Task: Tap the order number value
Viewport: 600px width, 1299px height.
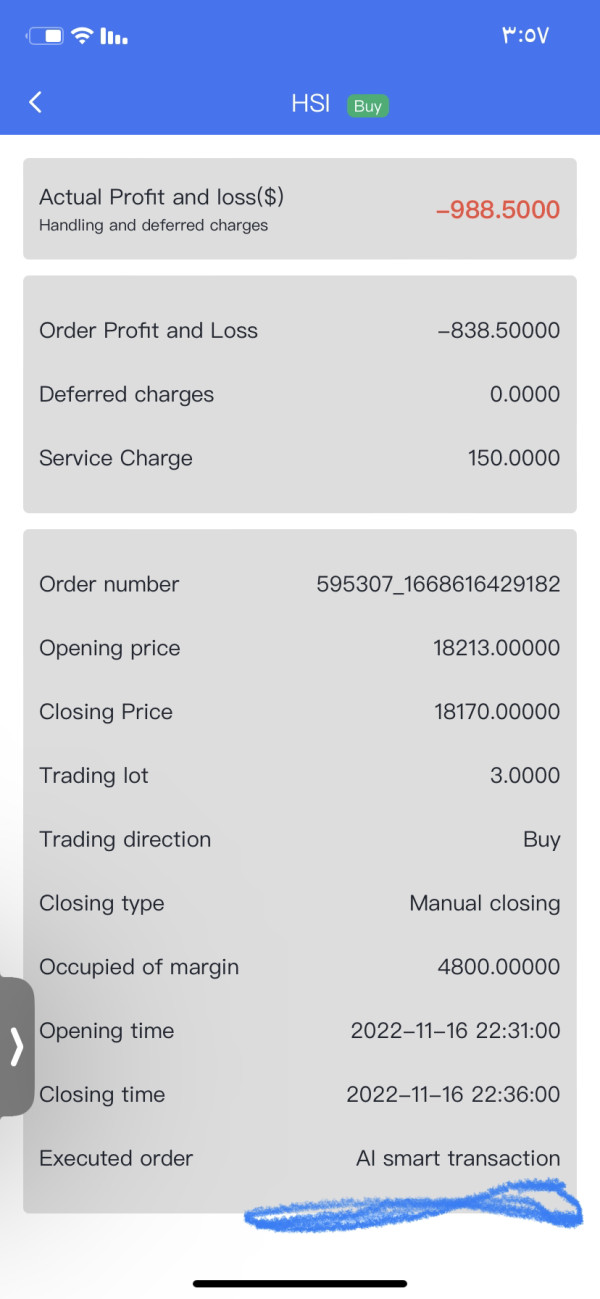Action: tap(438, 584)
